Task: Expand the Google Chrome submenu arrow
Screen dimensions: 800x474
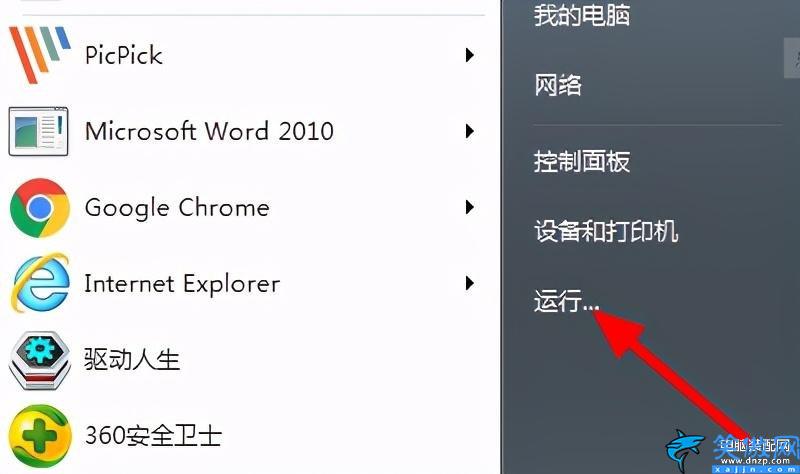Action: (469, 207)
